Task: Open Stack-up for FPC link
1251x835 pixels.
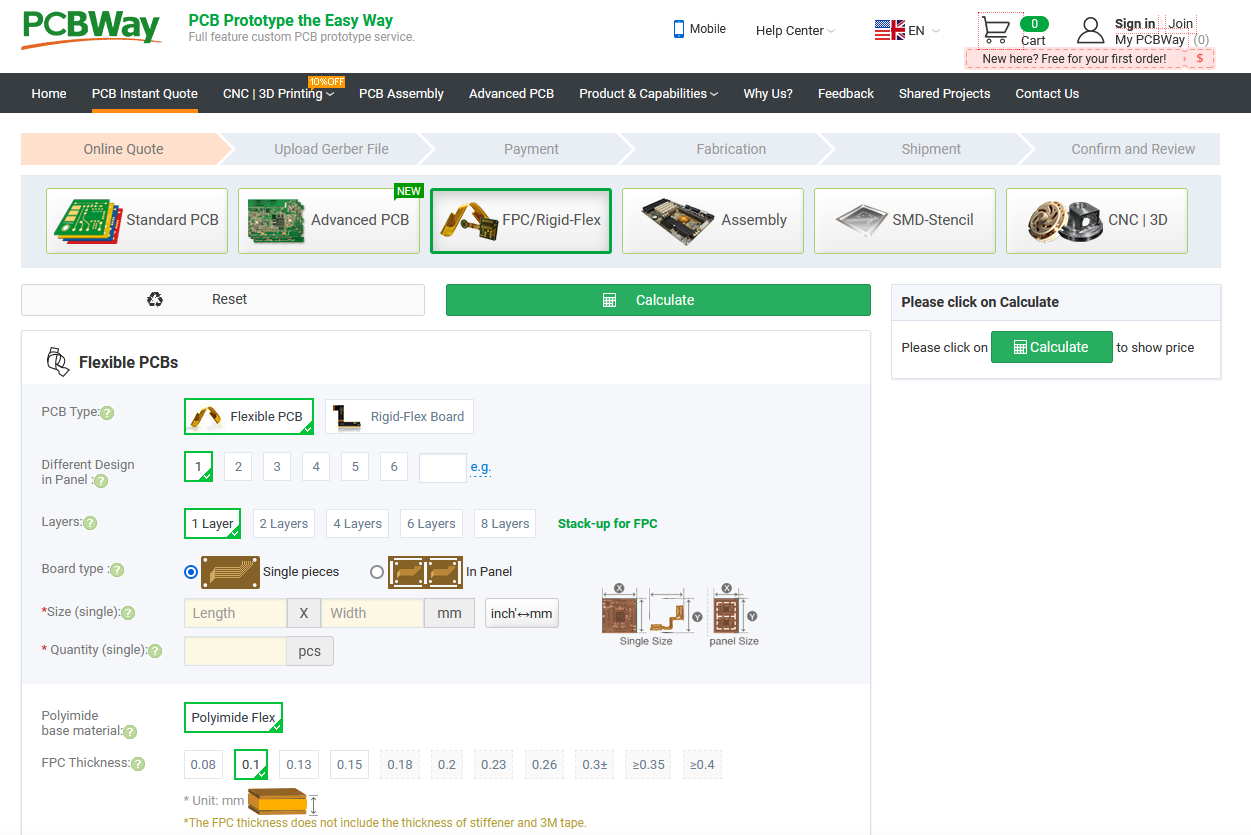Action: coord(607,524)
